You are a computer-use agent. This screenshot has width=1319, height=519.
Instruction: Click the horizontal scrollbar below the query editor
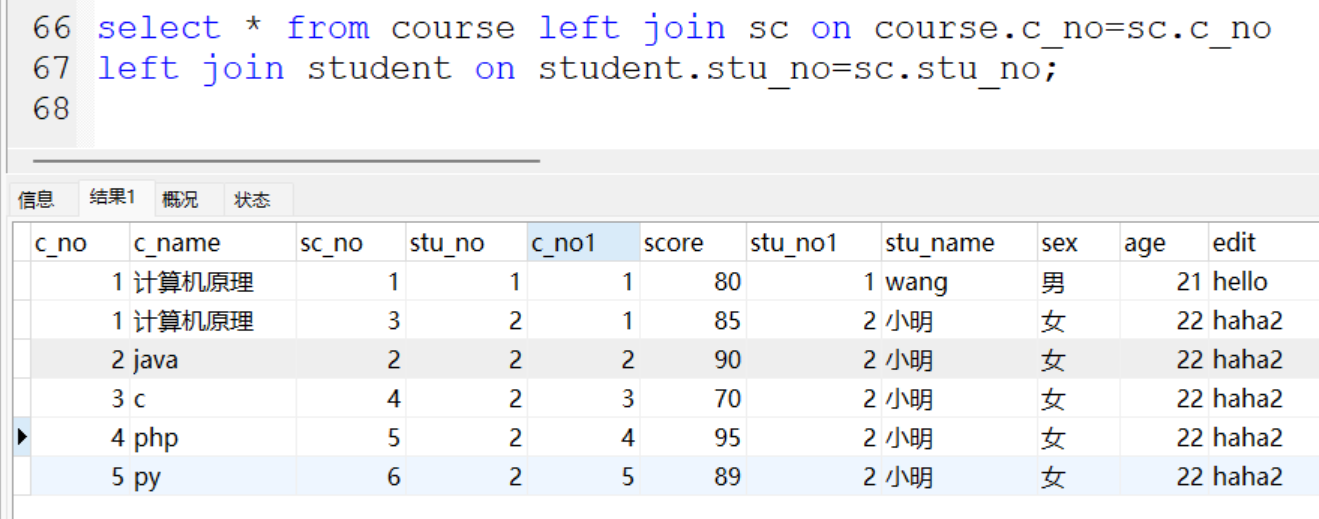(286, 160)
